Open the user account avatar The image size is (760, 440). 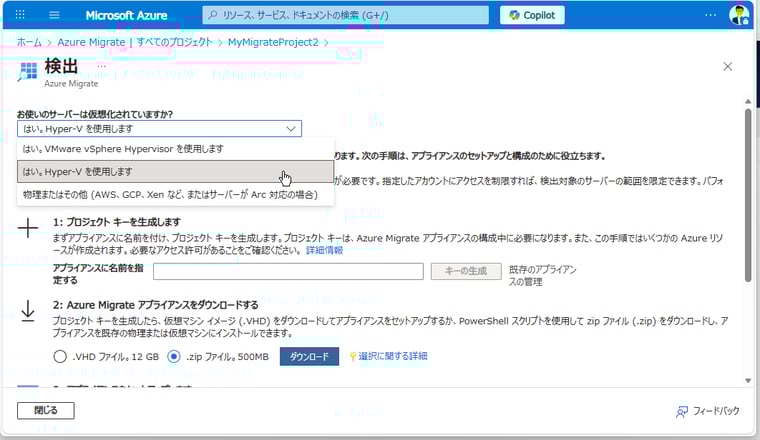[739, 15]
